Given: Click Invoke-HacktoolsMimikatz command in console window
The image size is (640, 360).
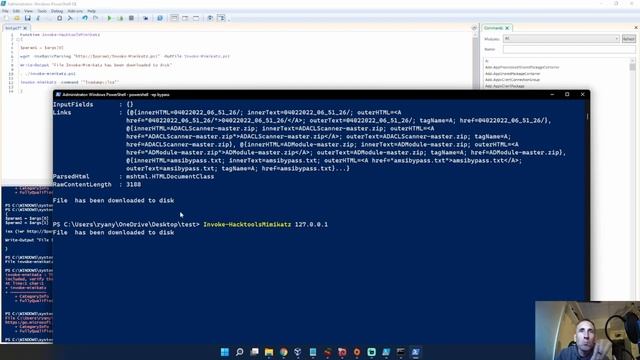Looking at the screenshot, I should (247, 224).
